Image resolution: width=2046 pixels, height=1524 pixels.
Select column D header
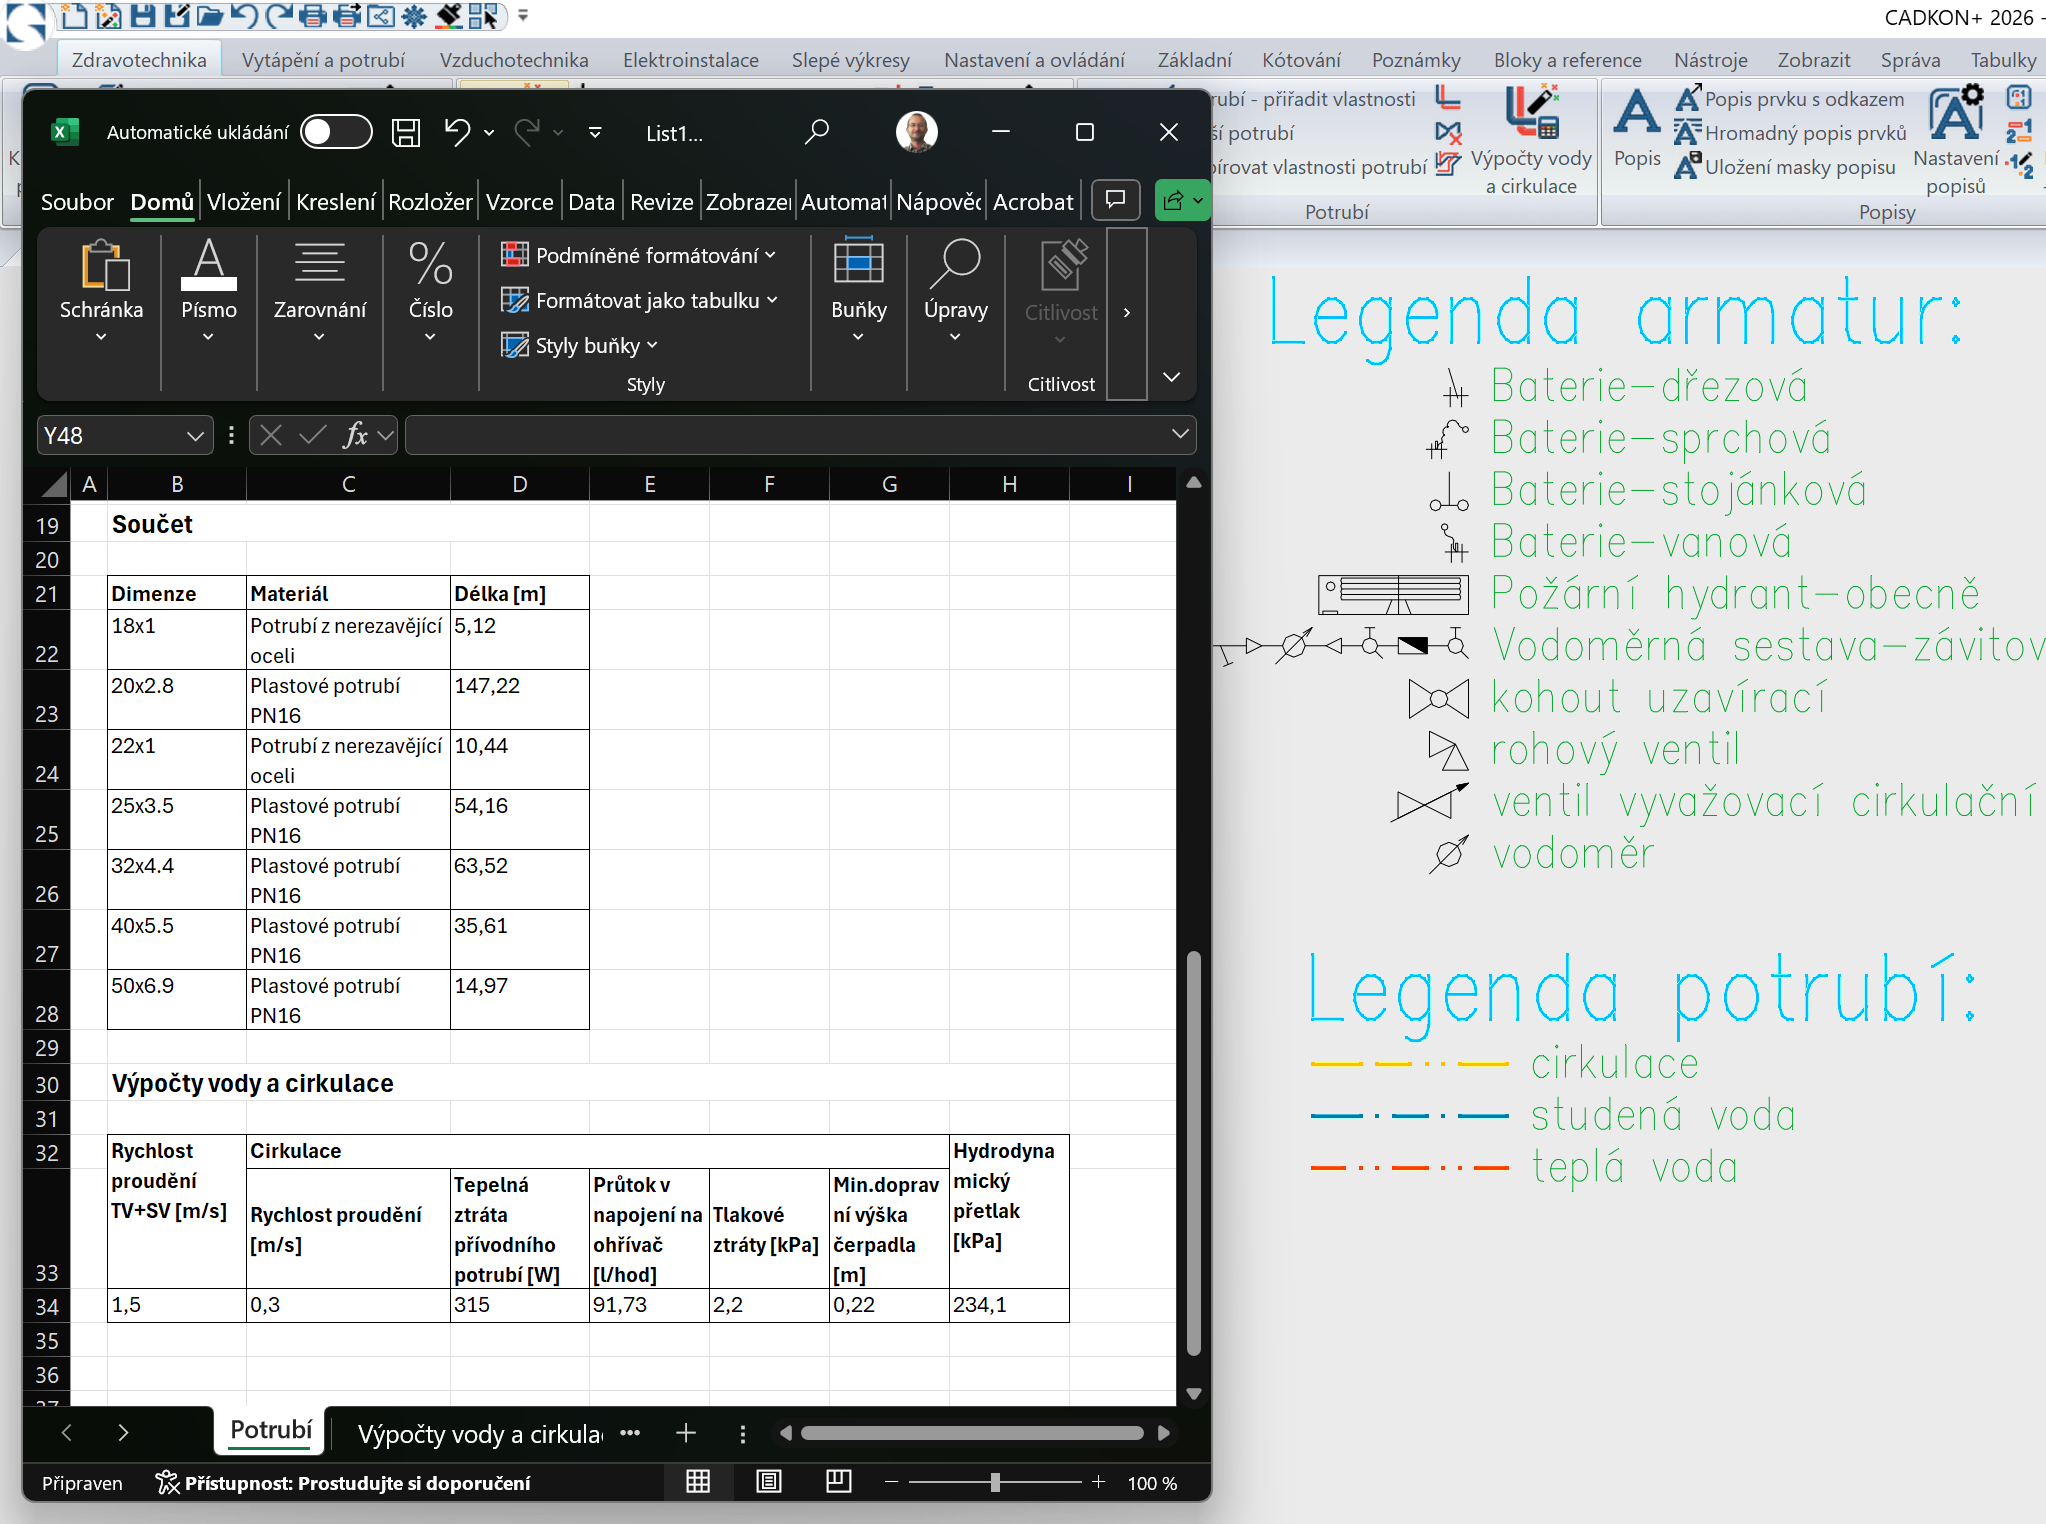pos(520,484)
